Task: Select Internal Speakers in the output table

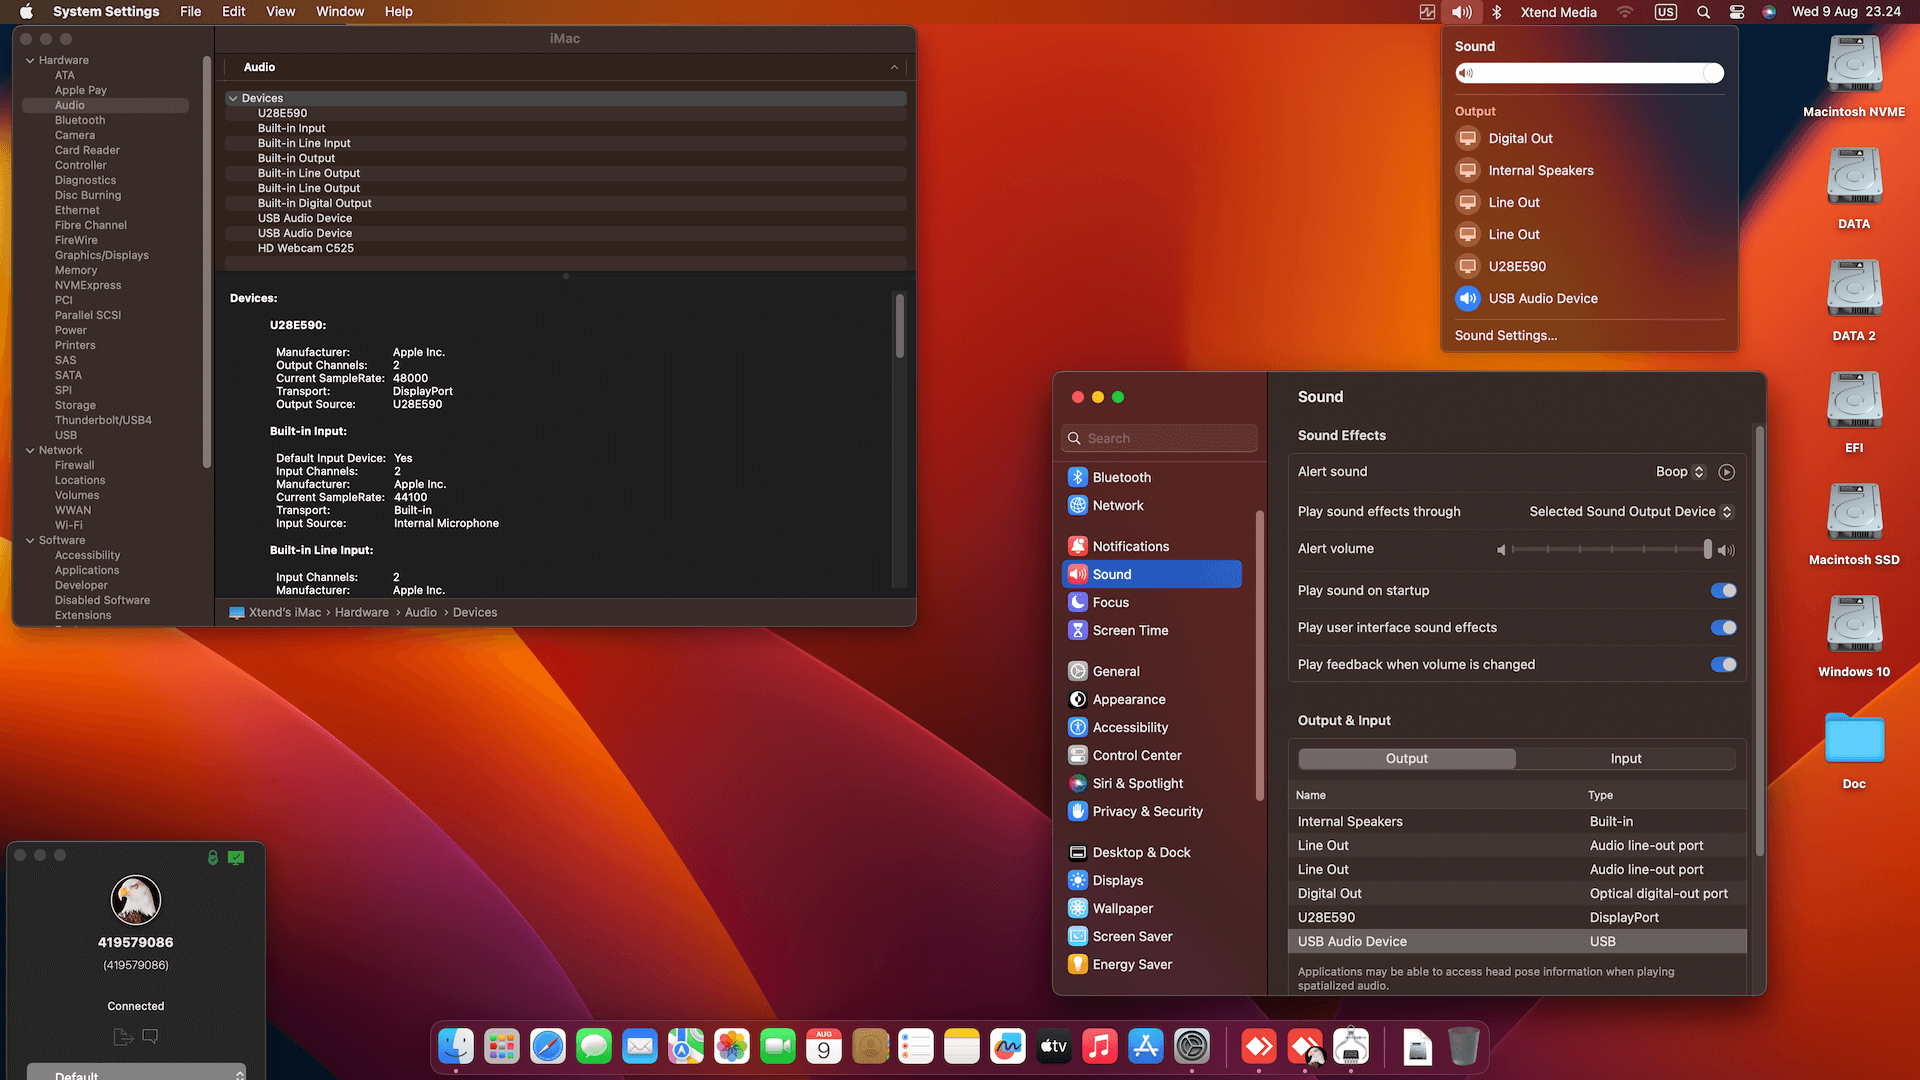Action: coord(1517,822)
